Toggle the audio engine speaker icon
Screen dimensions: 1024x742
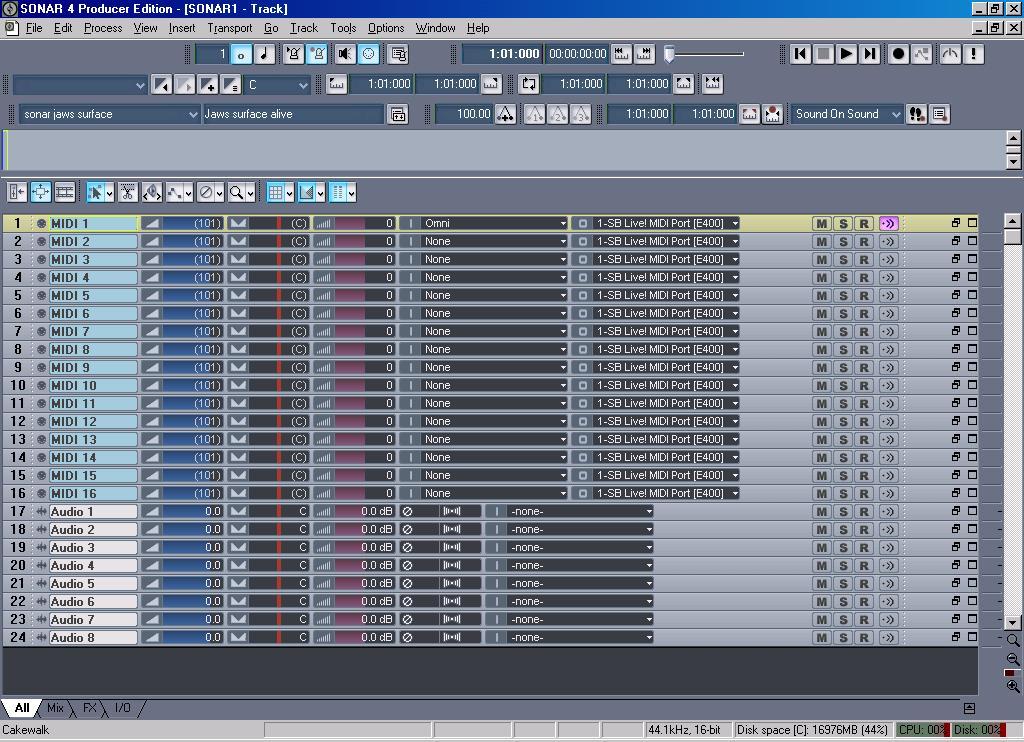click(345, 54)
